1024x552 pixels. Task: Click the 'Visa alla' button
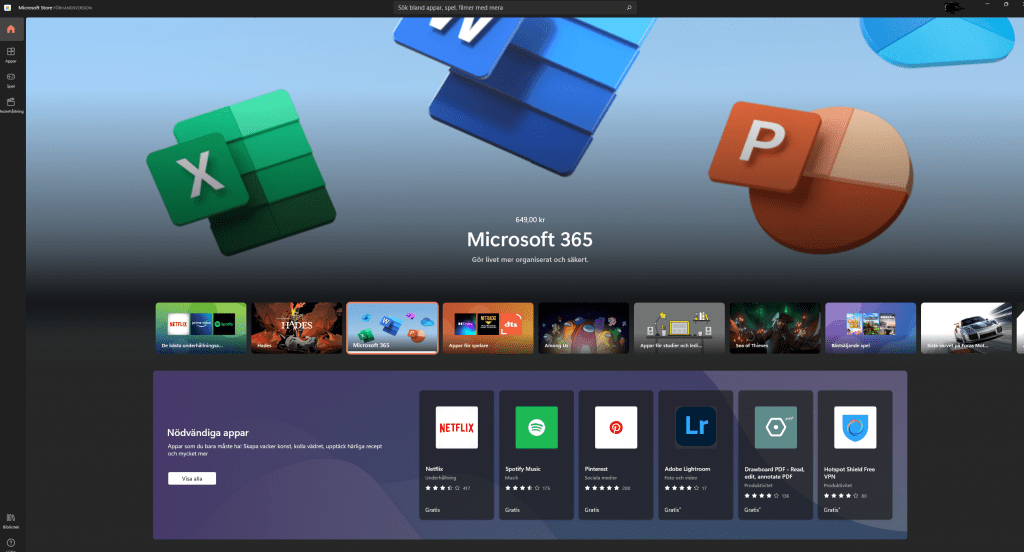(x=192, y=479)
